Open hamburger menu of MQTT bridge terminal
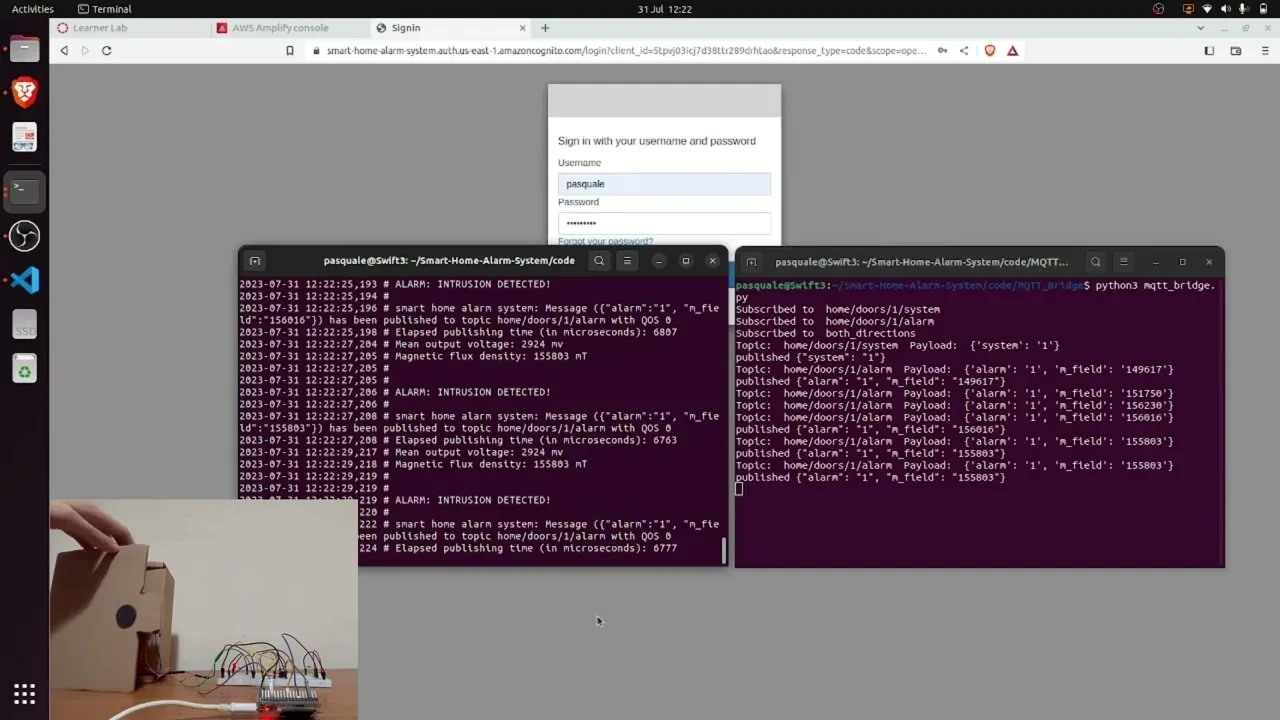This screenshot has height=720, width=1280. point(1124,262)
